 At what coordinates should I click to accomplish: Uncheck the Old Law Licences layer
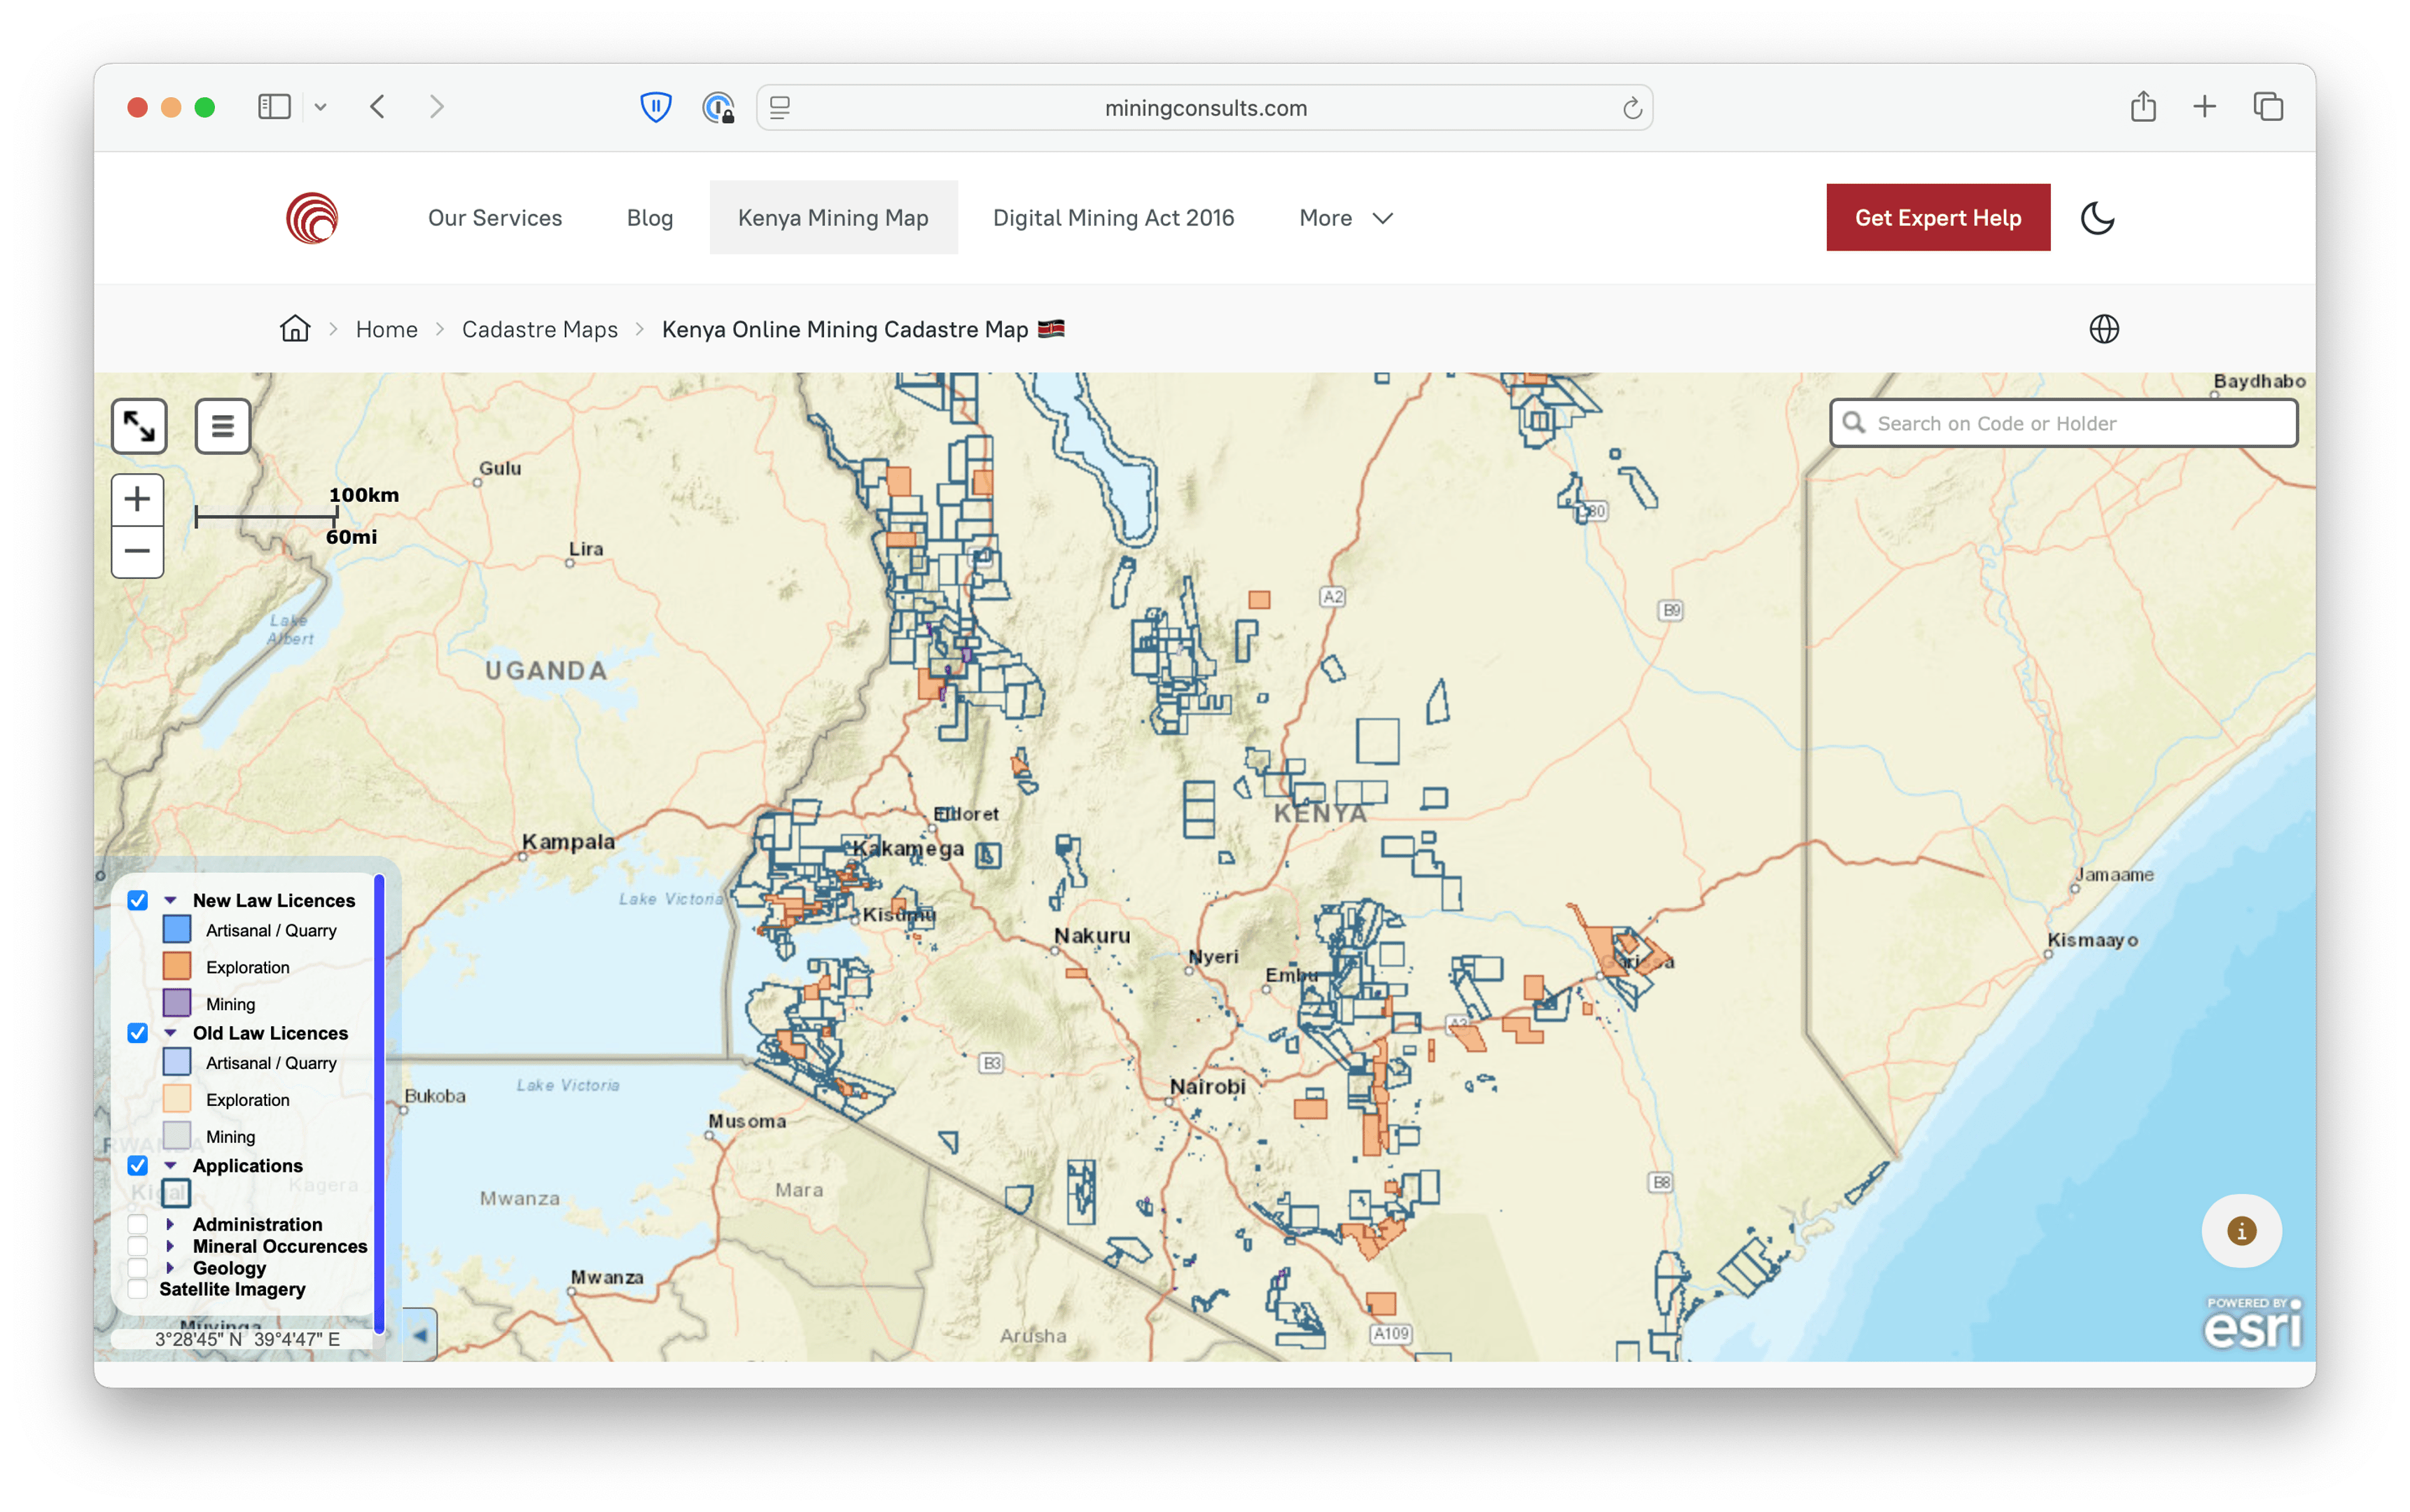[x=138, y=1033]
